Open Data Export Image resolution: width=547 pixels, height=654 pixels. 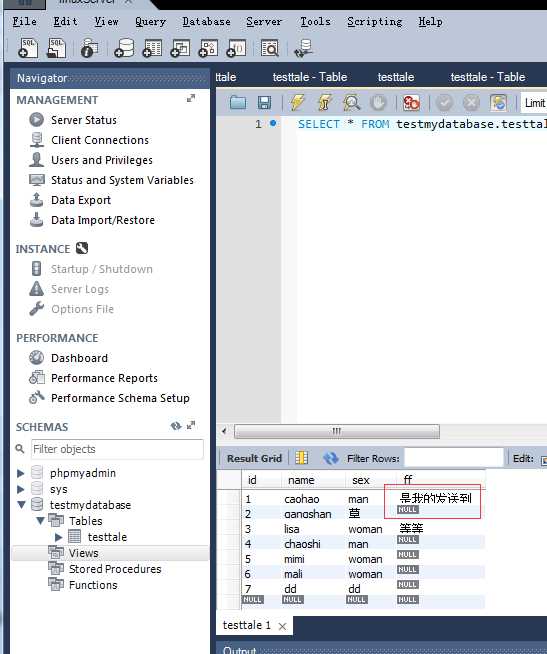[x=81, y=200]
